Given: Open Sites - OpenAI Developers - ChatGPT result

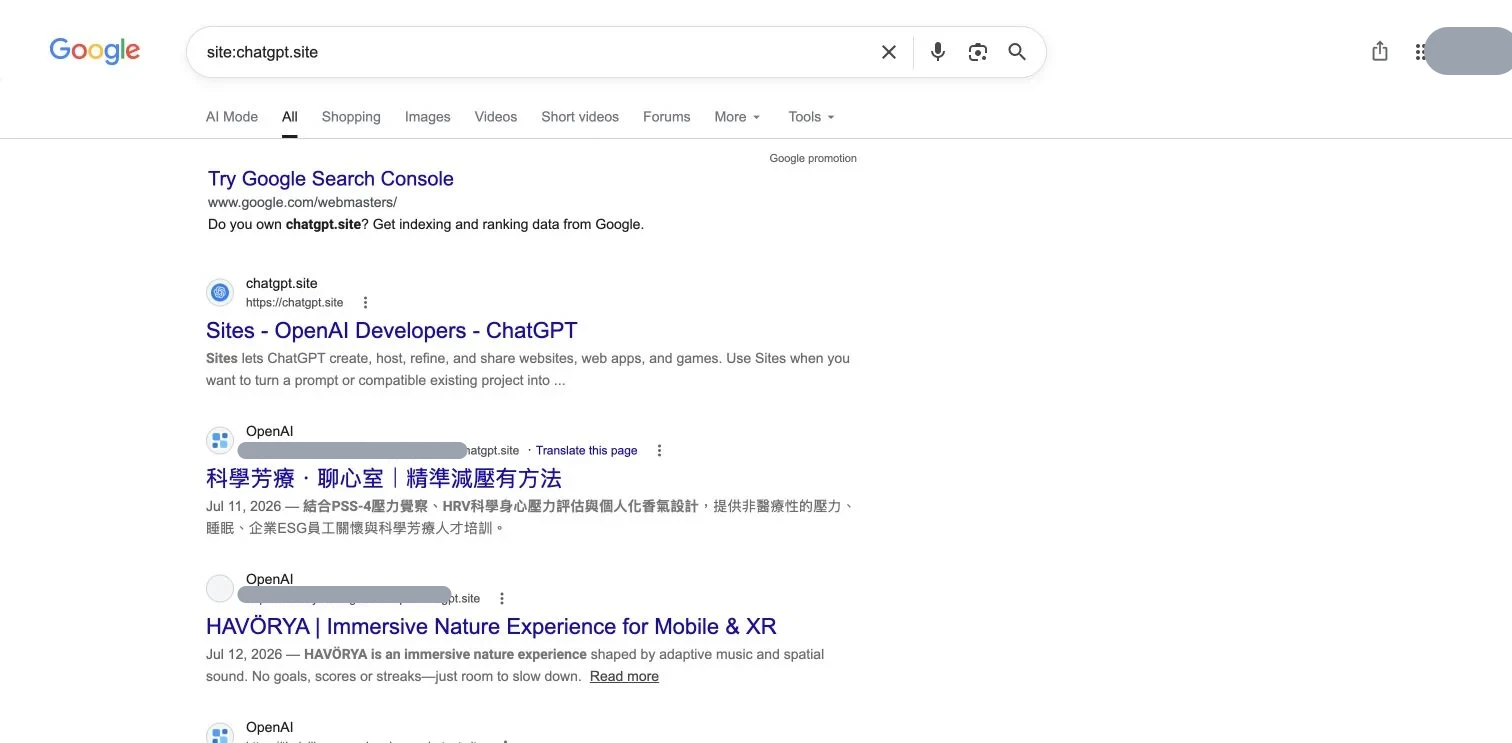Looking at the screenshot, I should 392,331.
